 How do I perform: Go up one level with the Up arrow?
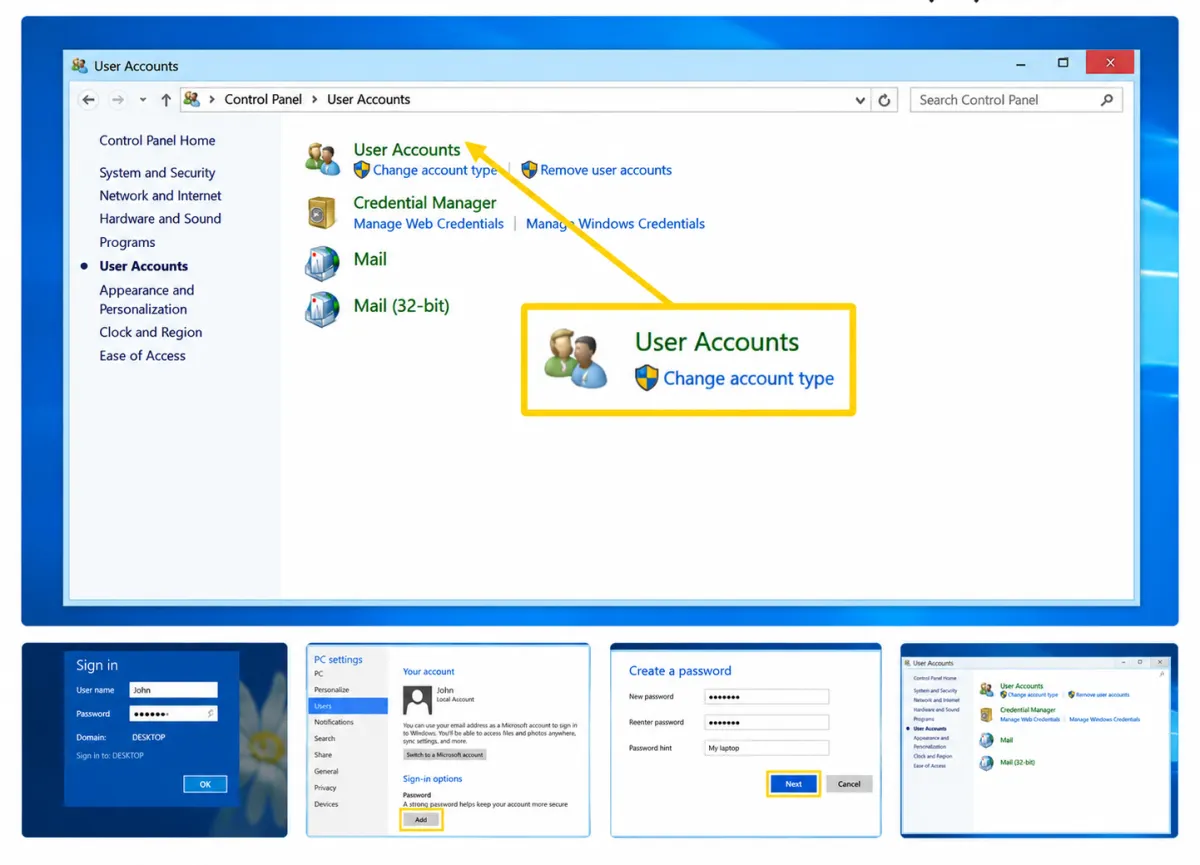click(x=166, y=100)
